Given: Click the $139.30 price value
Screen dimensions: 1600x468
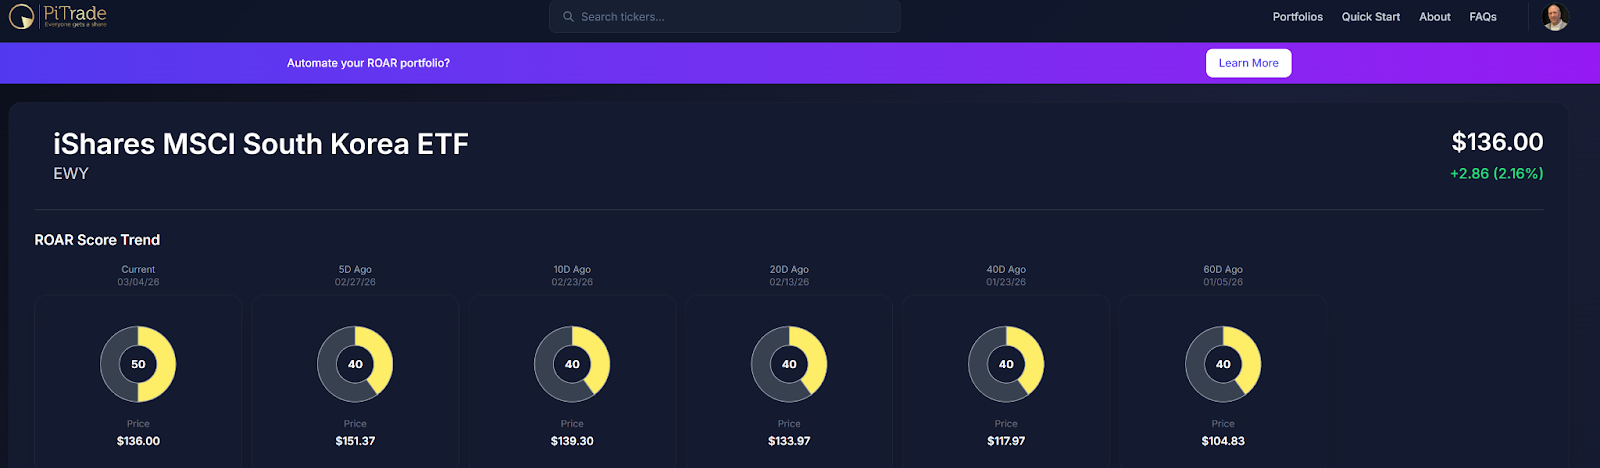Looking at the screenshot, I should [572, 441].
